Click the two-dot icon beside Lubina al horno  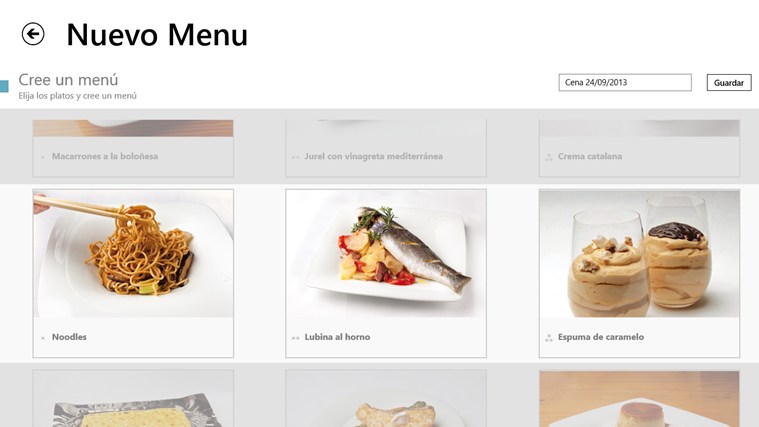click(x=295, y=338)
